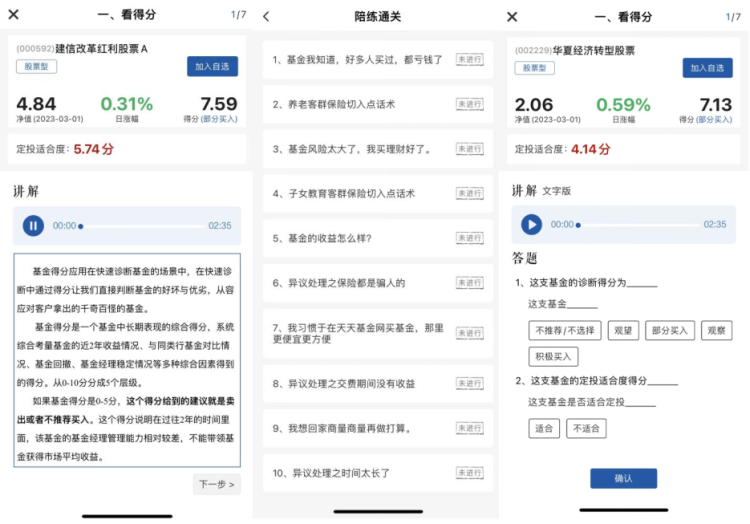The image size is (750, 524).
Task: Open item 9 我想回家商量商量再做打算
Action: click(377, 428)
